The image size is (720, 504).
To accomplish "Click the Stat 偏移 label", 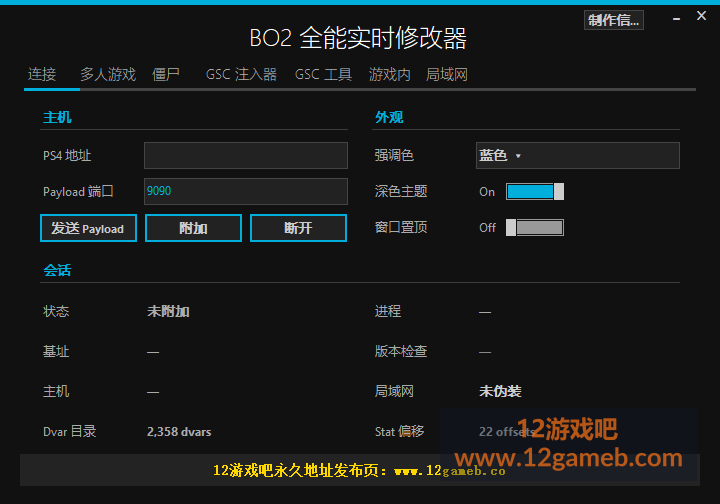I will coord(399,431).
